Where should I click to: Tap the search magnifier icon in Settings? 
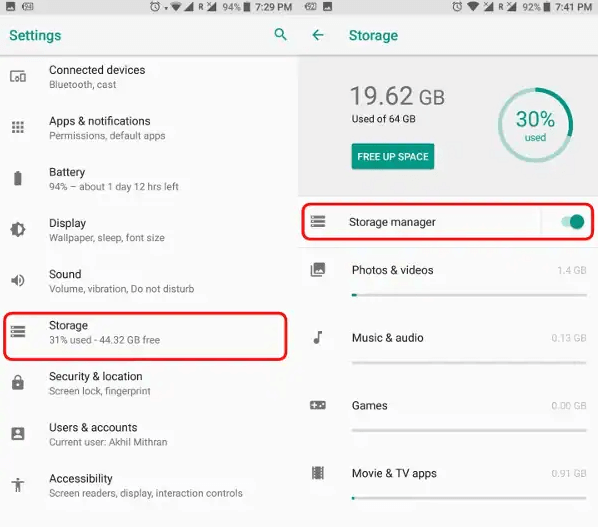click(280, 35)
